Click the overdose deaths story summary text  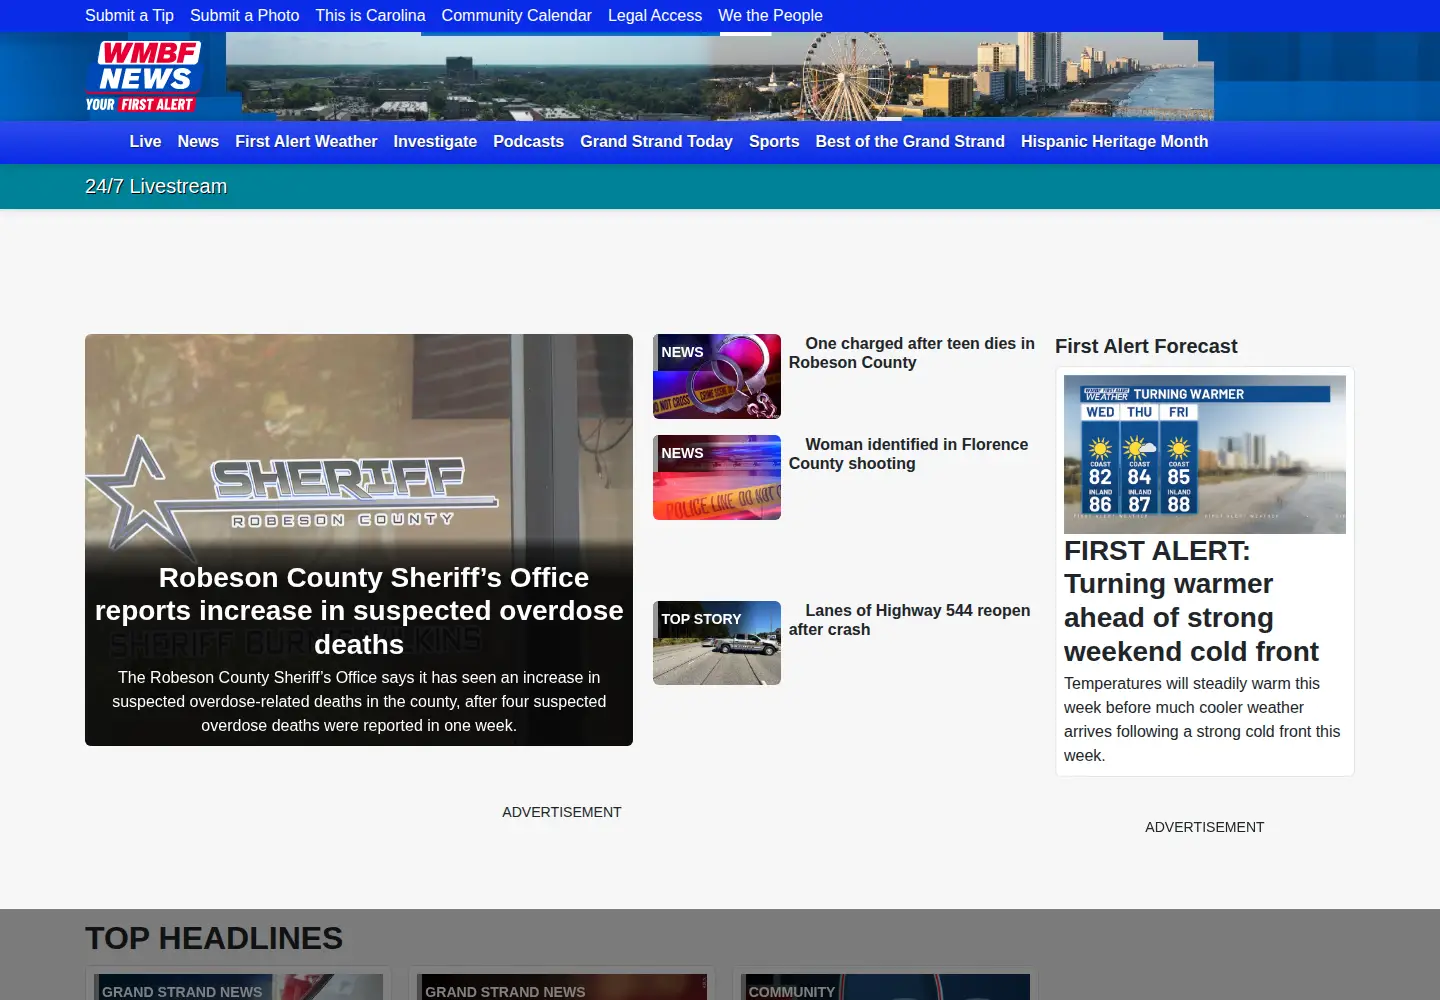[359, 702]
